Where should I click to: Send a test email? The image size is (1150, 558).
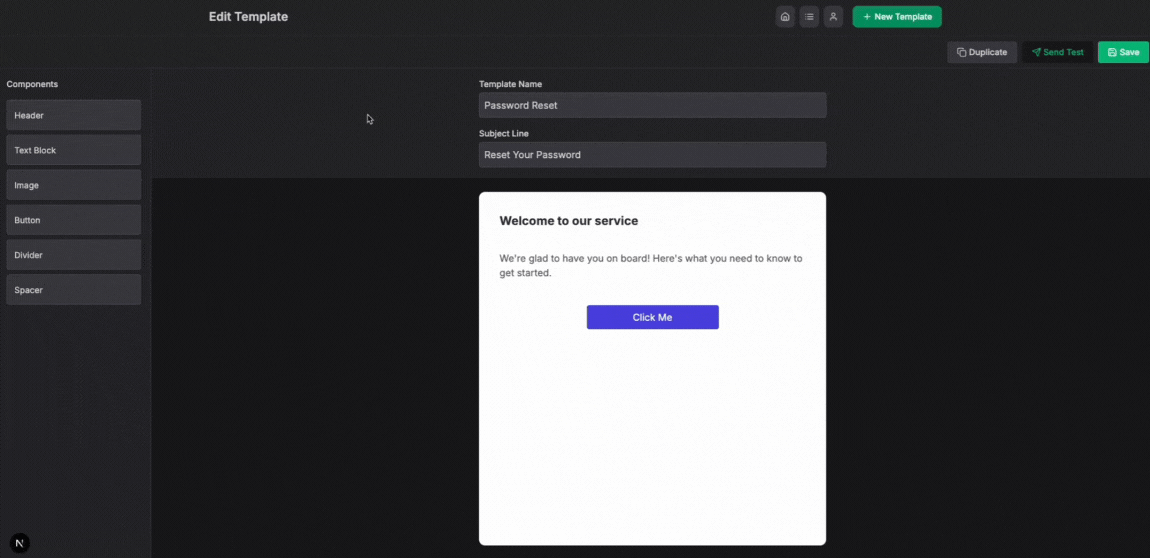[1058, 52]
